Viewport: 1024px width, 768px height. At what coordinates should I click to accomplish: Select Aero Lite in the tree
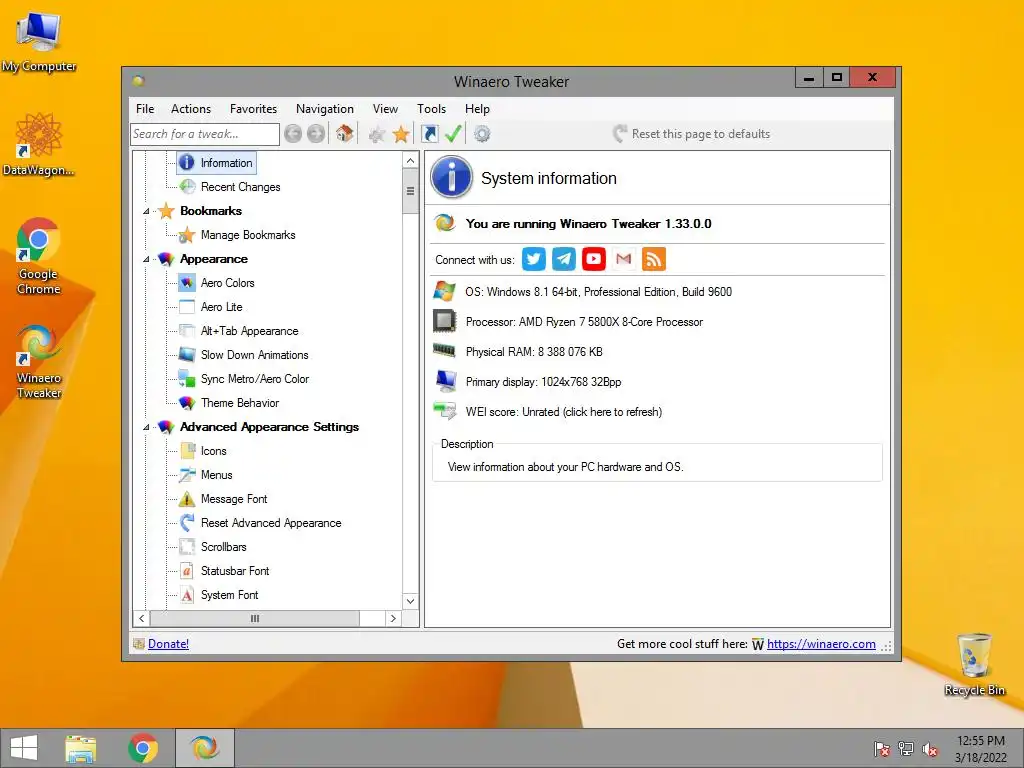tap(221, 307)
